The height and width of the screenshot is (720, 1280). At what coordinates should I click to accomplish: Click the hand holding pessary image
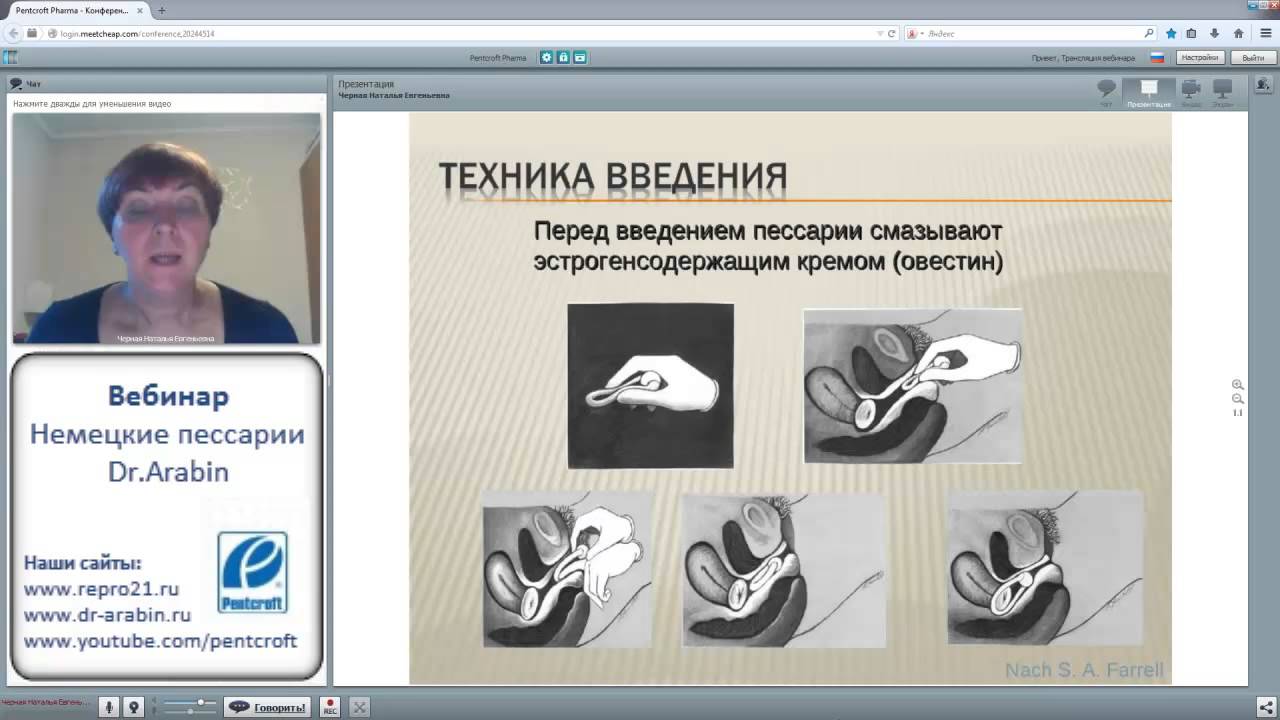(x=651, y=386)
